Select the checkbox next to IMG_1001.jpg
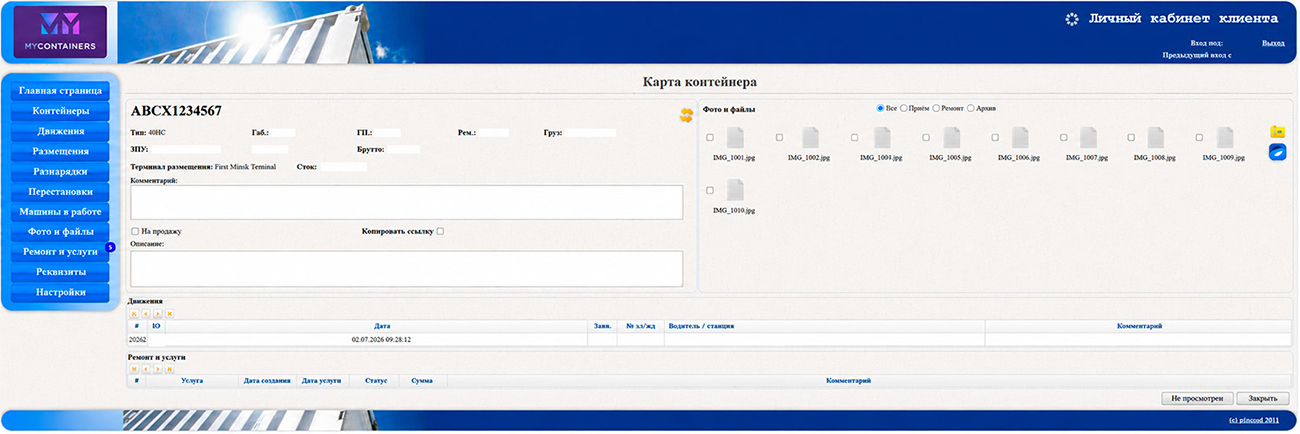1300x434 pixels. click(x=710, y=138)
